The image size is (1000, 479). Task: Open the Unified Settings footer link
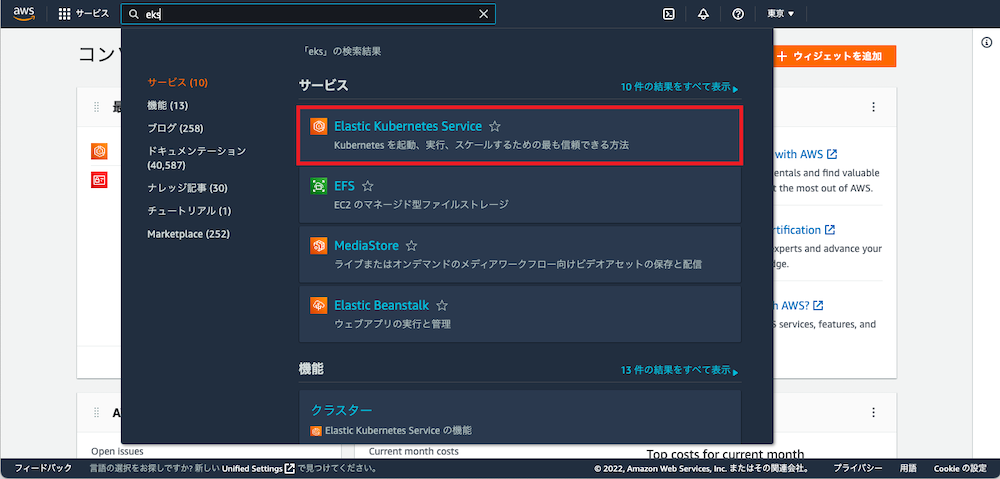(x=258, y=468)
